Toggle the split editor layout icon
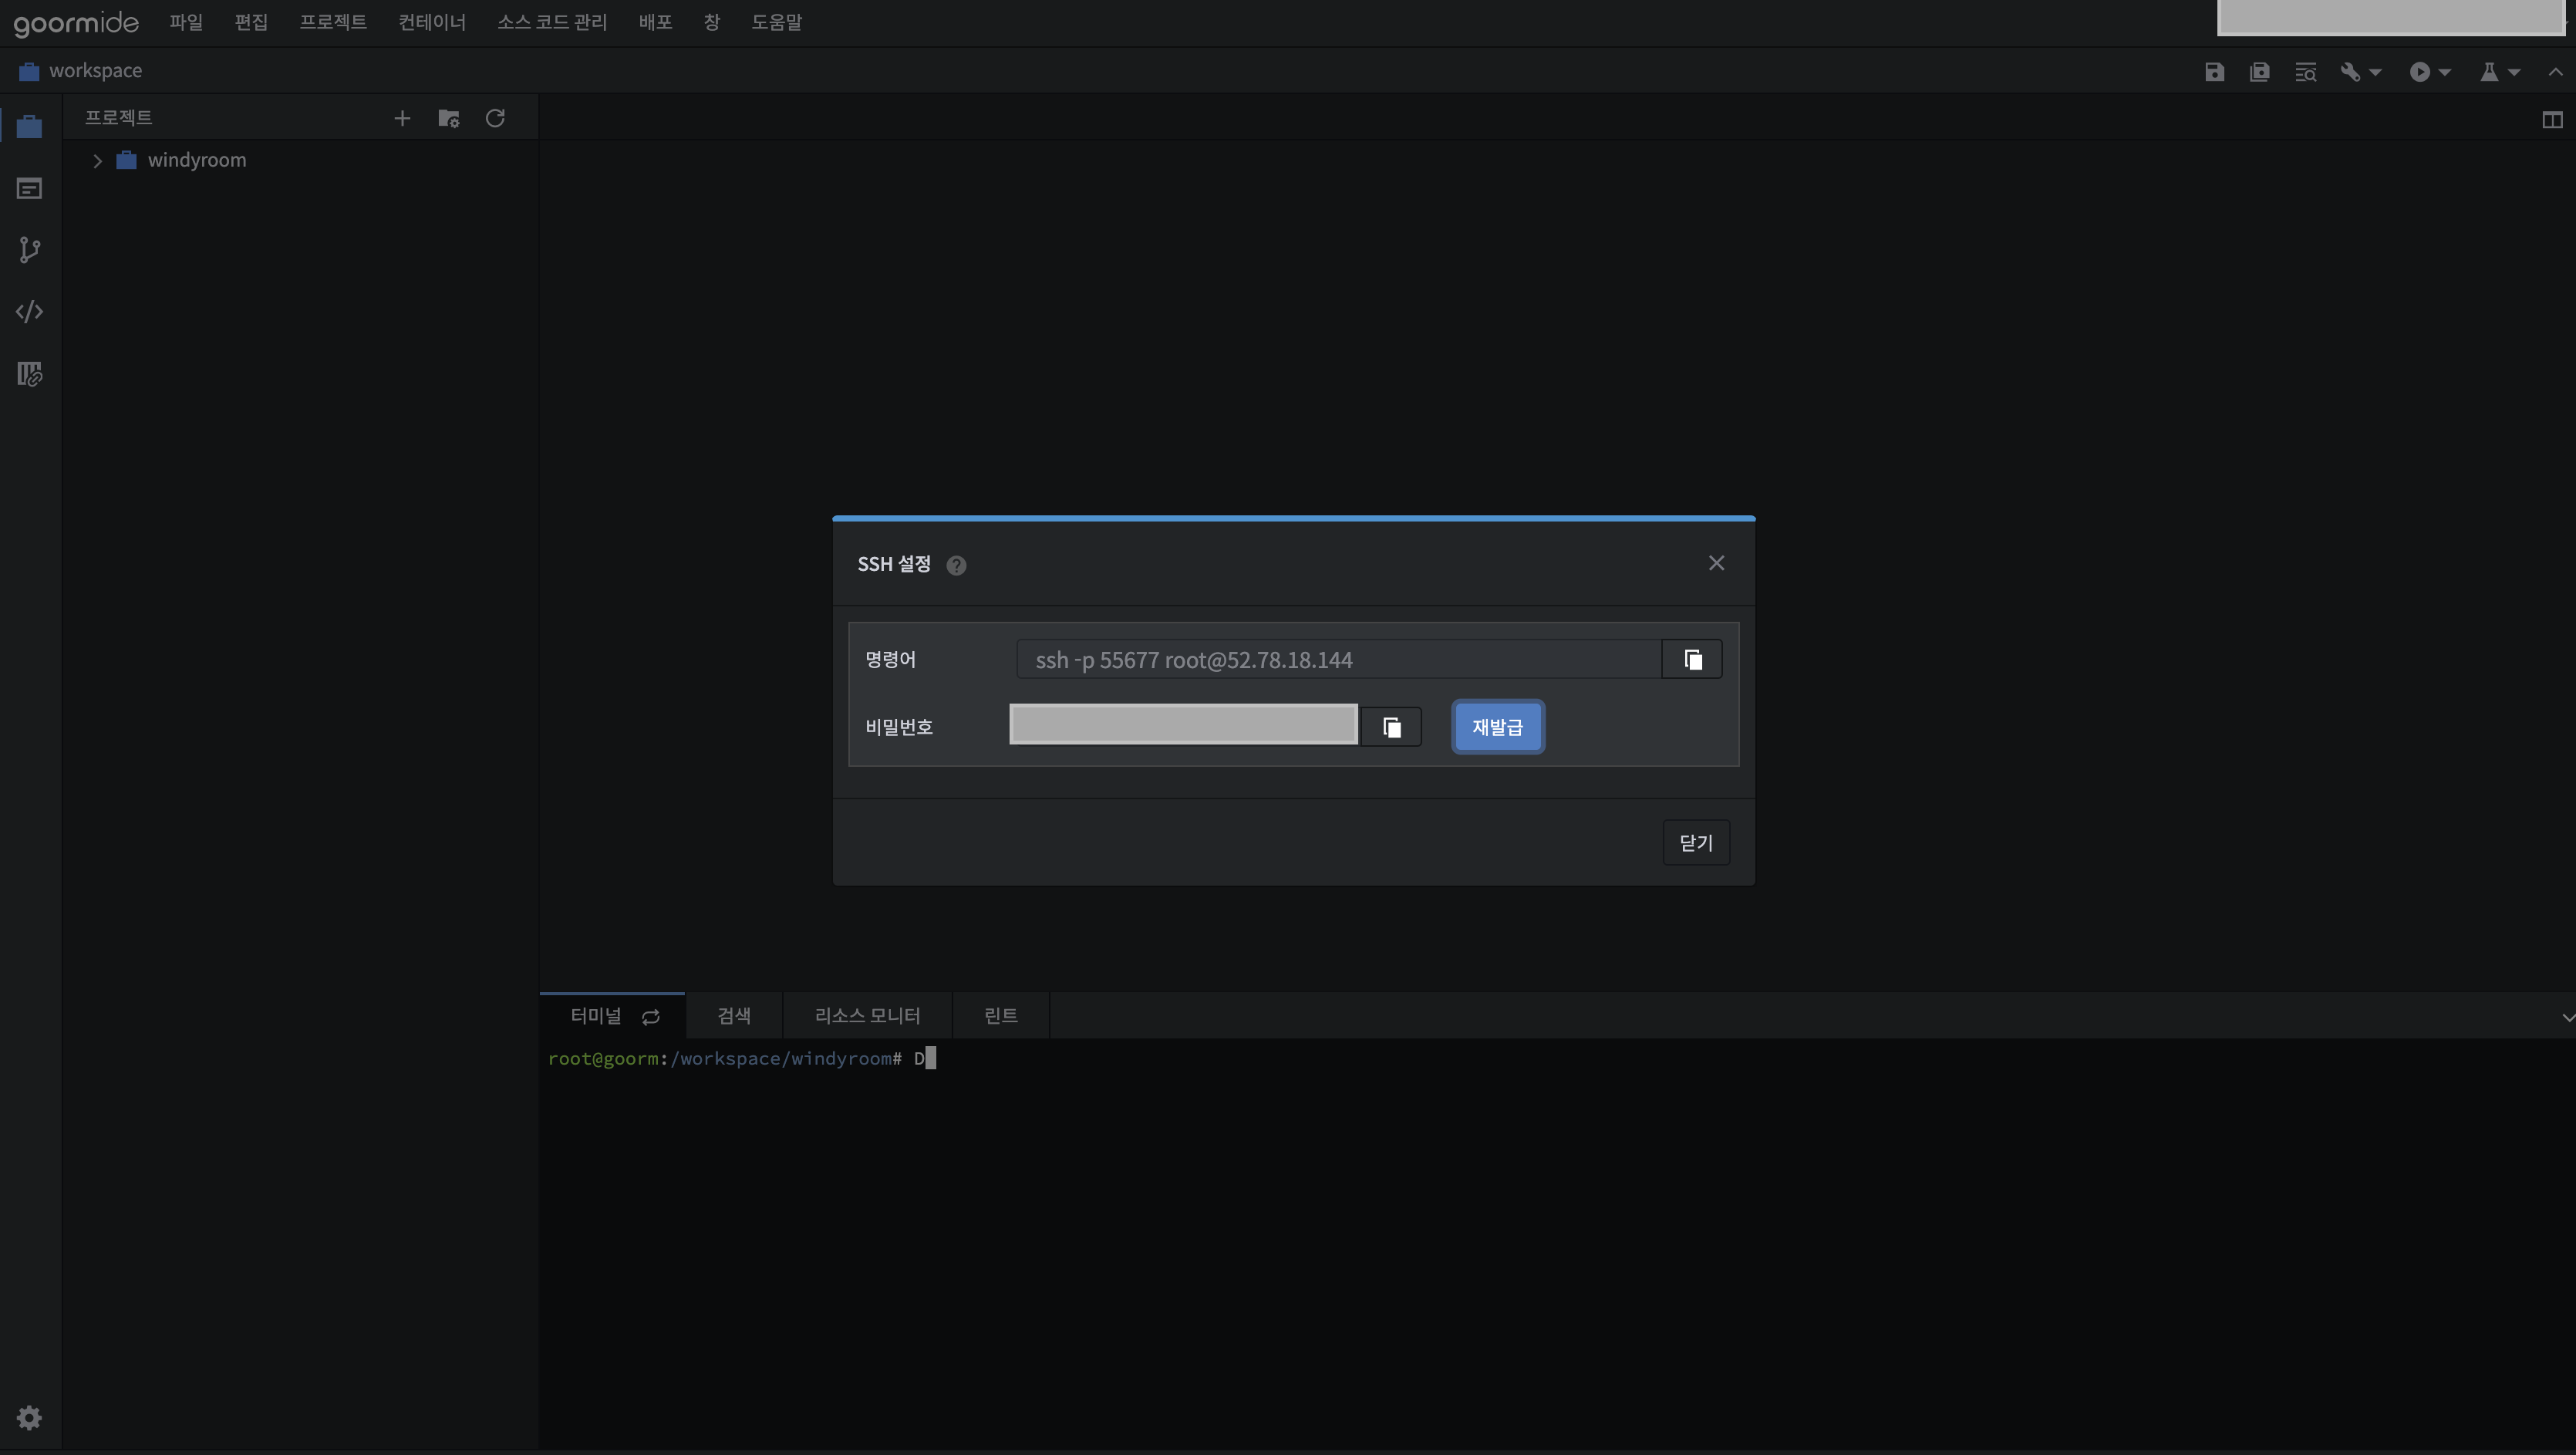 (x=2552, y=120)
